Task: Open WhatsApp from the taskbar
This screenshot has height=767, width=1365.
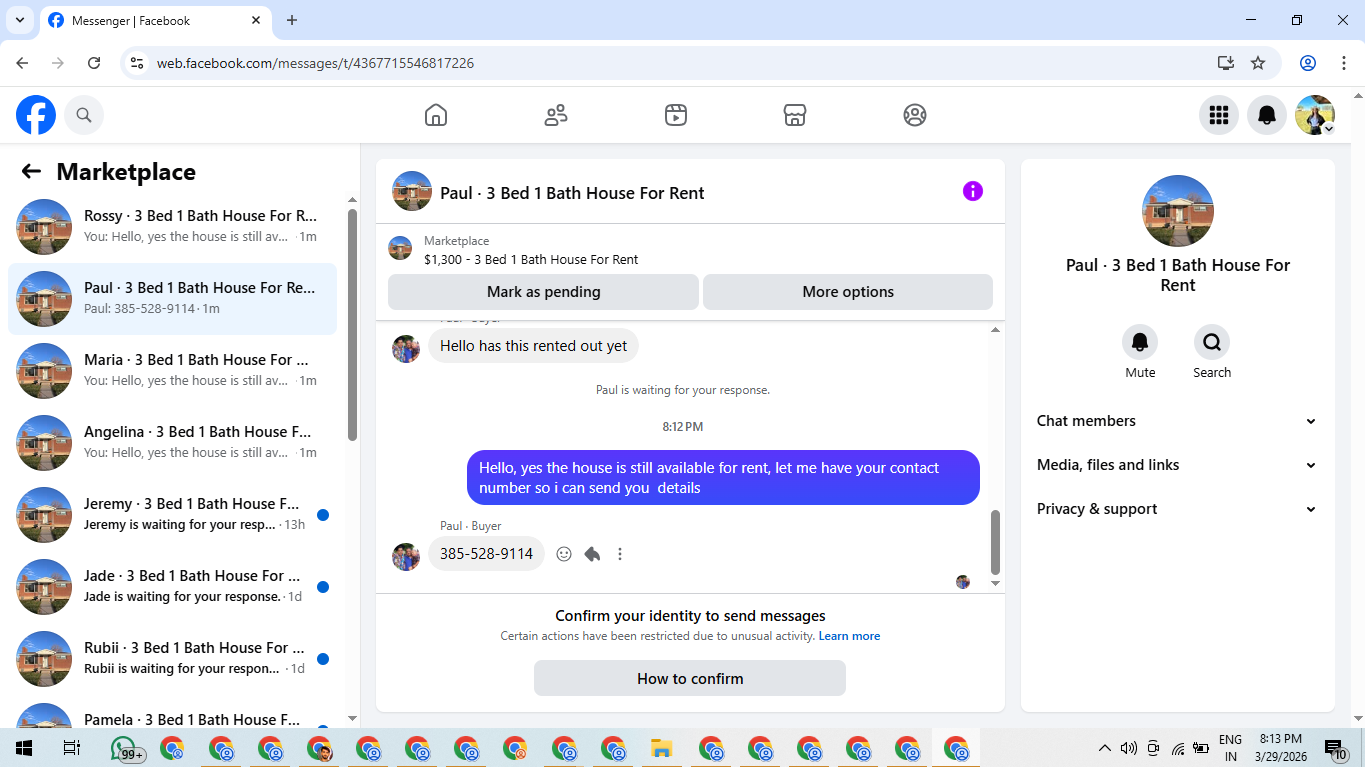Action: click(124, 748)
